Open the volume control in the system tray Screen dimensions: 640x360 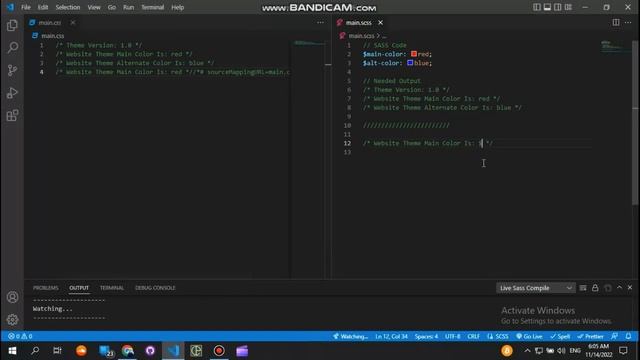point(561,351)
